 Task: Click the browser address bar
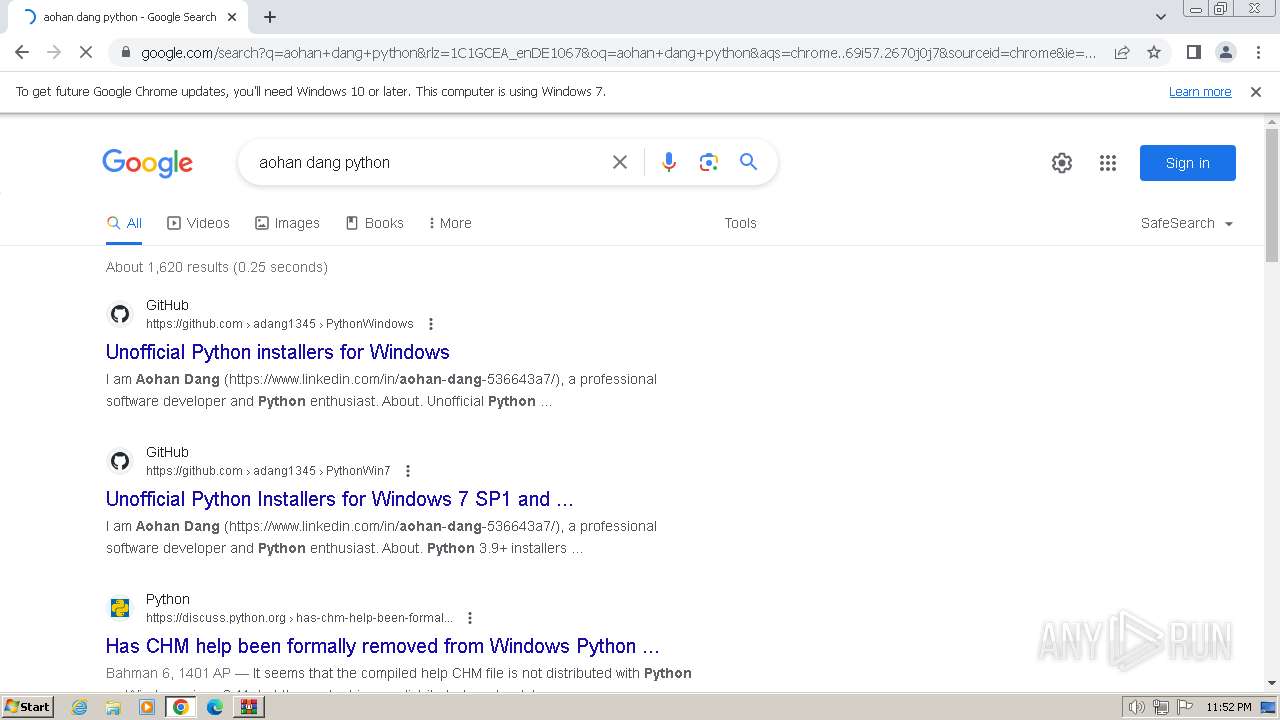(x=618, y=52)
